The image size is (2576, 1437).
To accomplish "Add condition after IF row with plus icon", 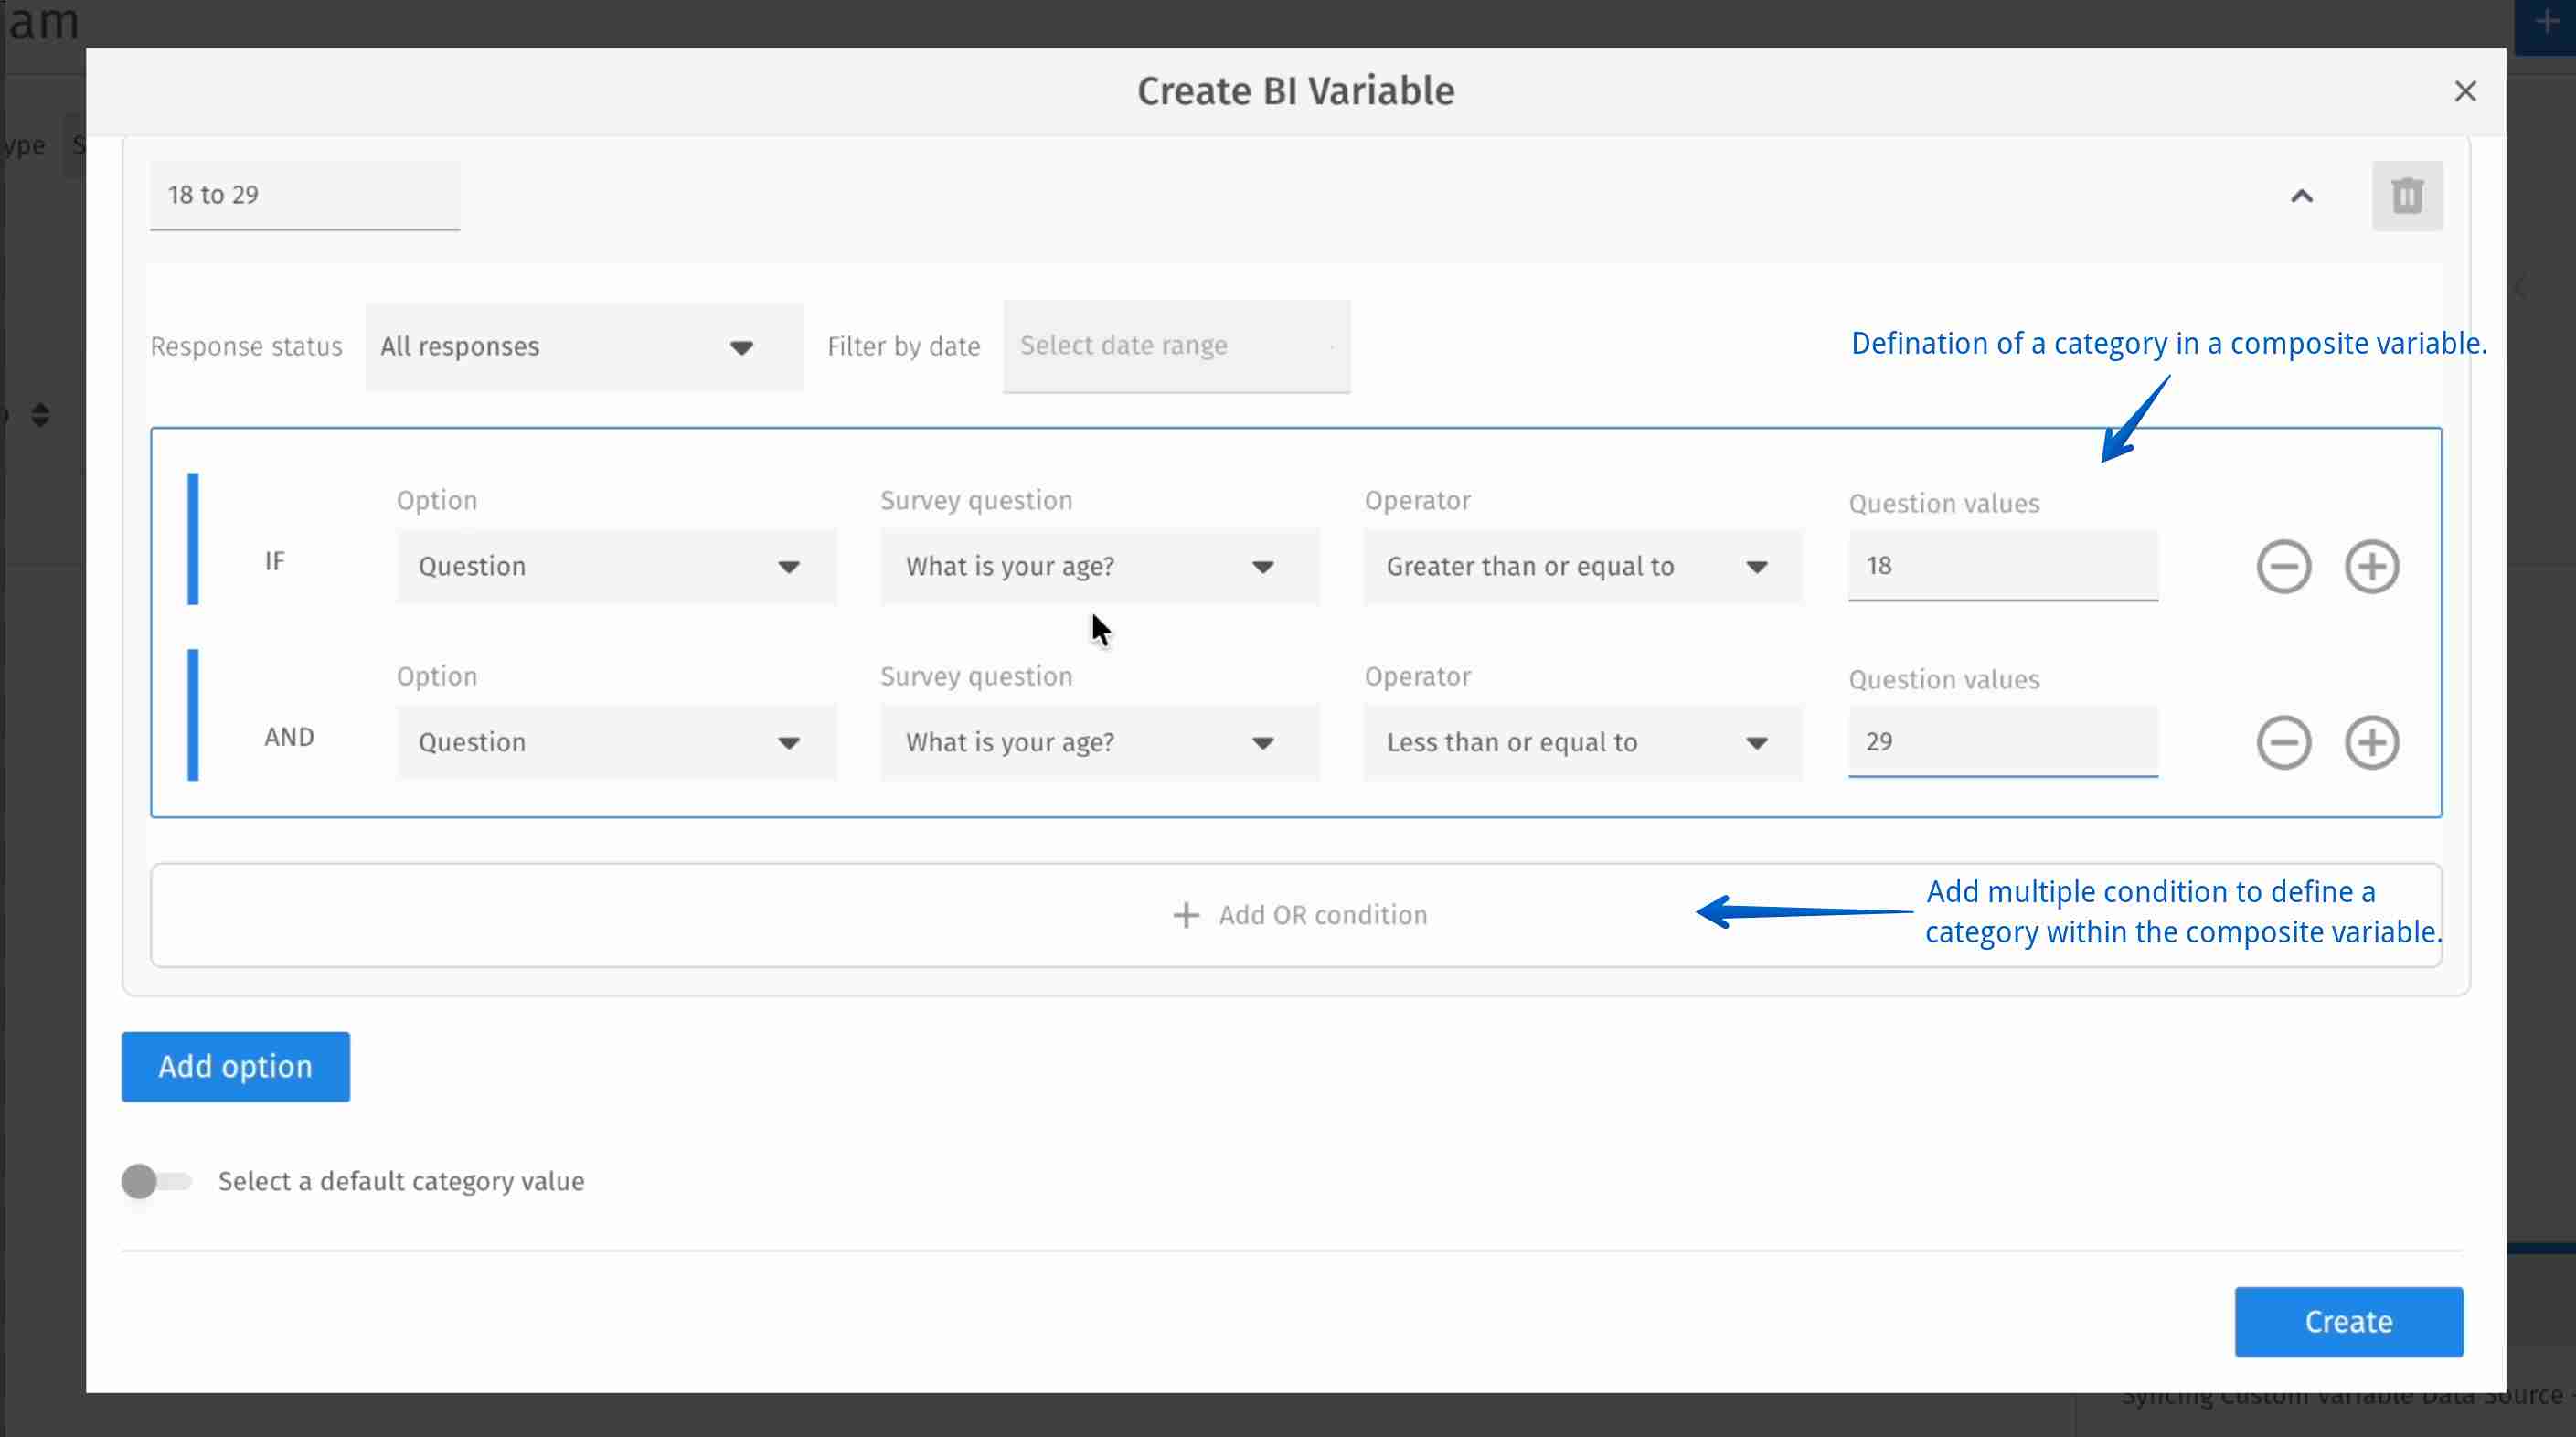I will pyautogui.click(x=2371, y=567).
